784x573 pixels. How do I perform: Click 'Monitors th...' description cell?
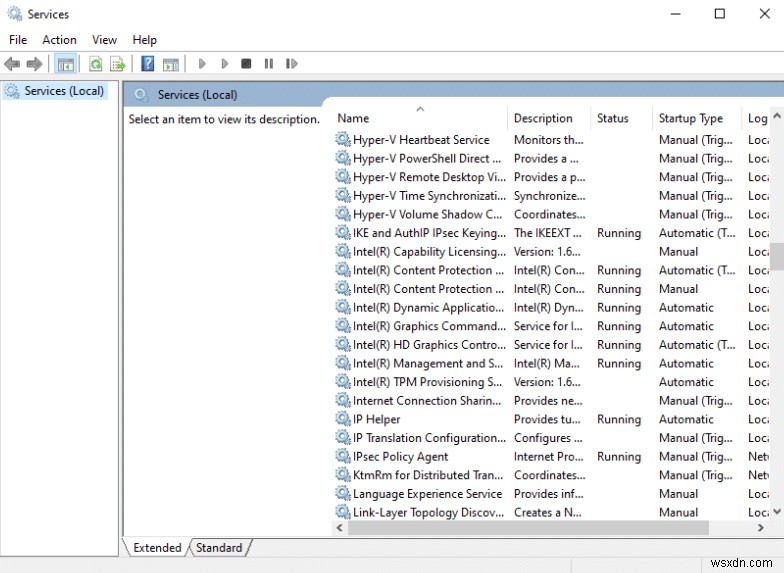tap(548, 140)
